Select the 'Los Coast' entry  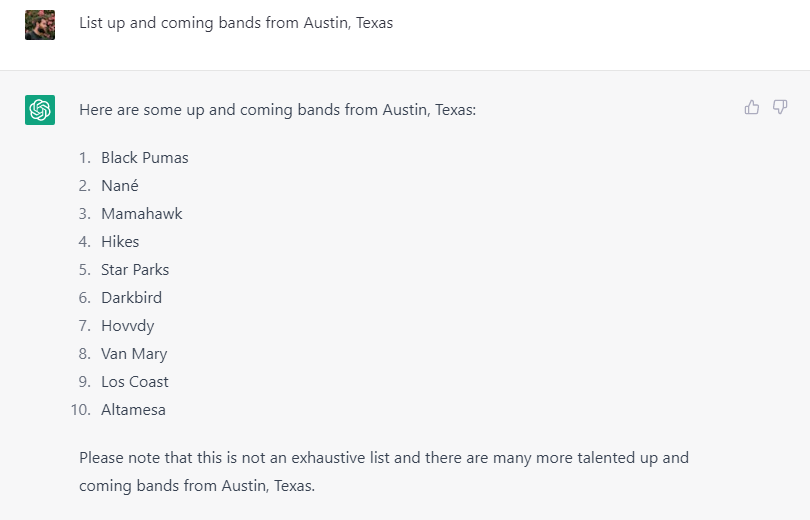134,382
